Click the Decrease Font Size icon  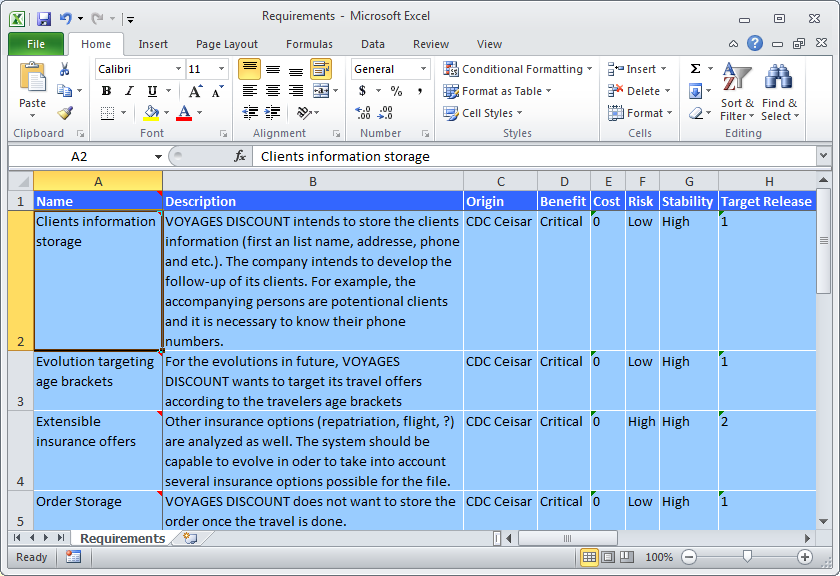[217, 91]
